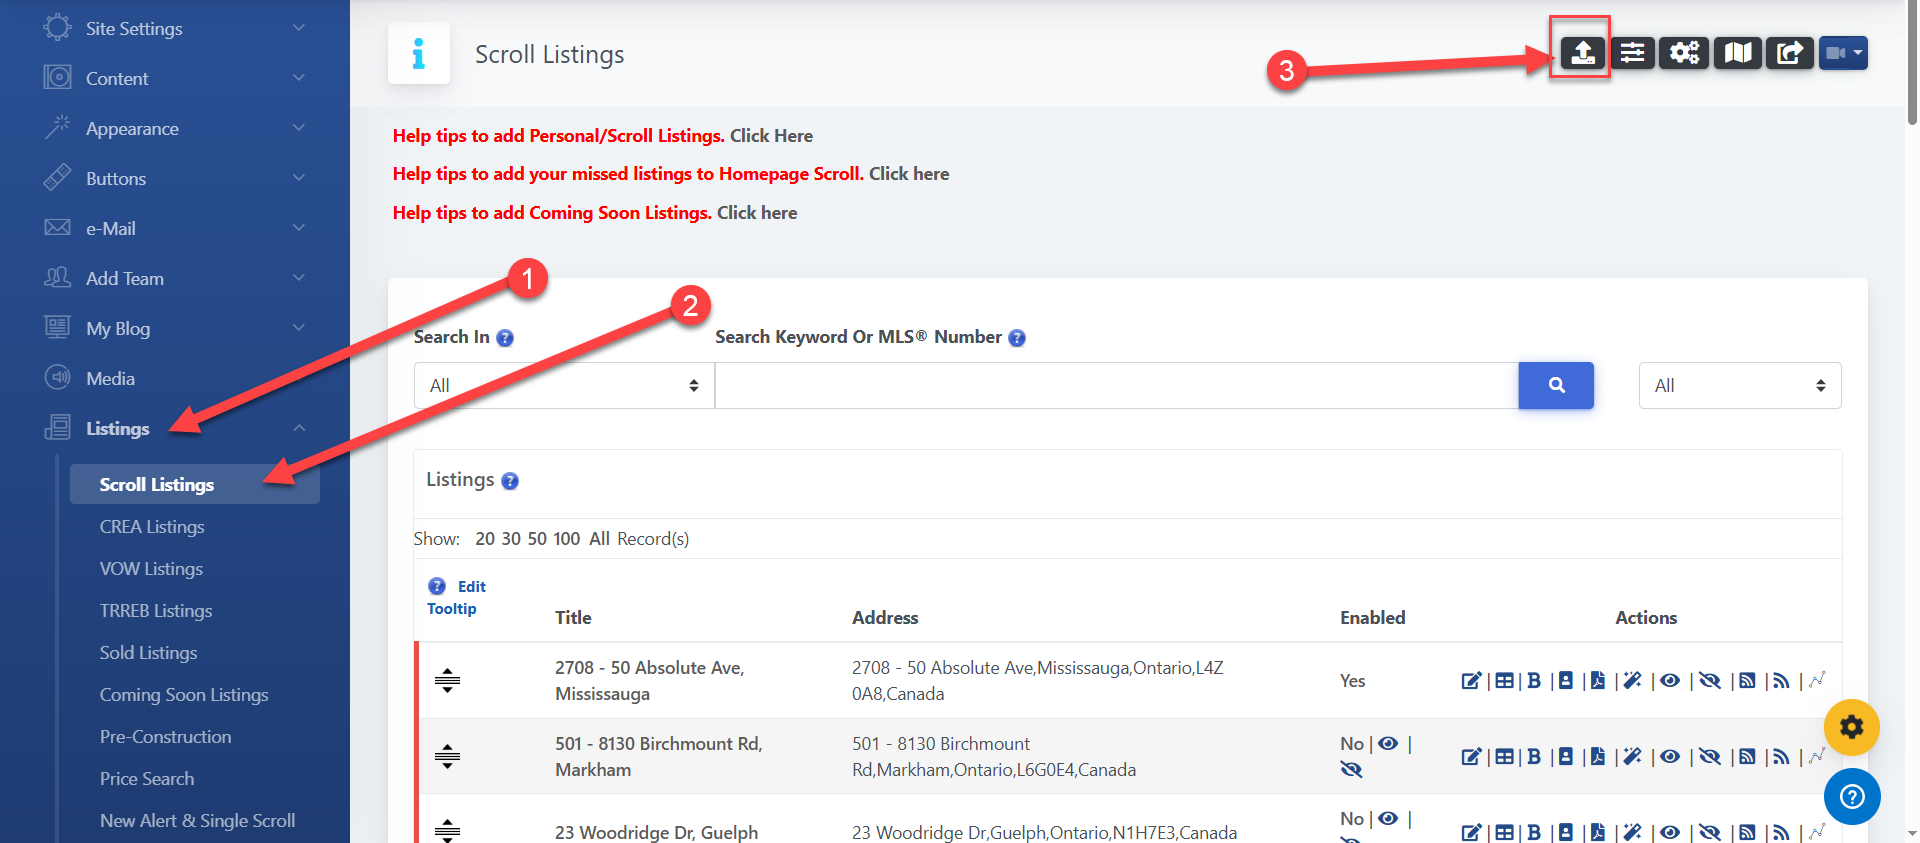Click the share arrow icon in top toolbar

point(1789,52)
